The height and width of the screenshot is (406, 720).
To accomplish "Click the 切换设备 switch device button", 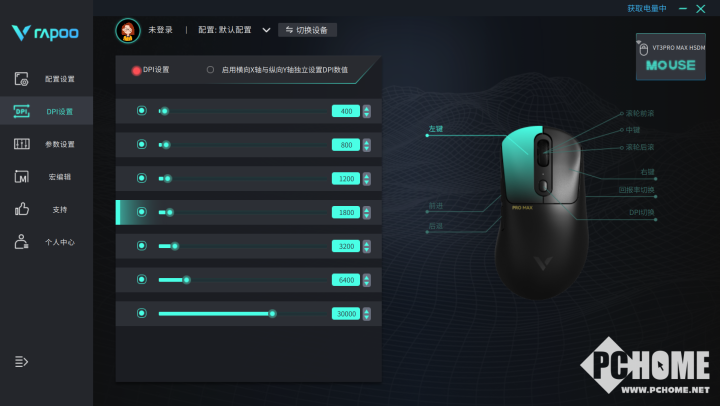I will click(307, 30).
